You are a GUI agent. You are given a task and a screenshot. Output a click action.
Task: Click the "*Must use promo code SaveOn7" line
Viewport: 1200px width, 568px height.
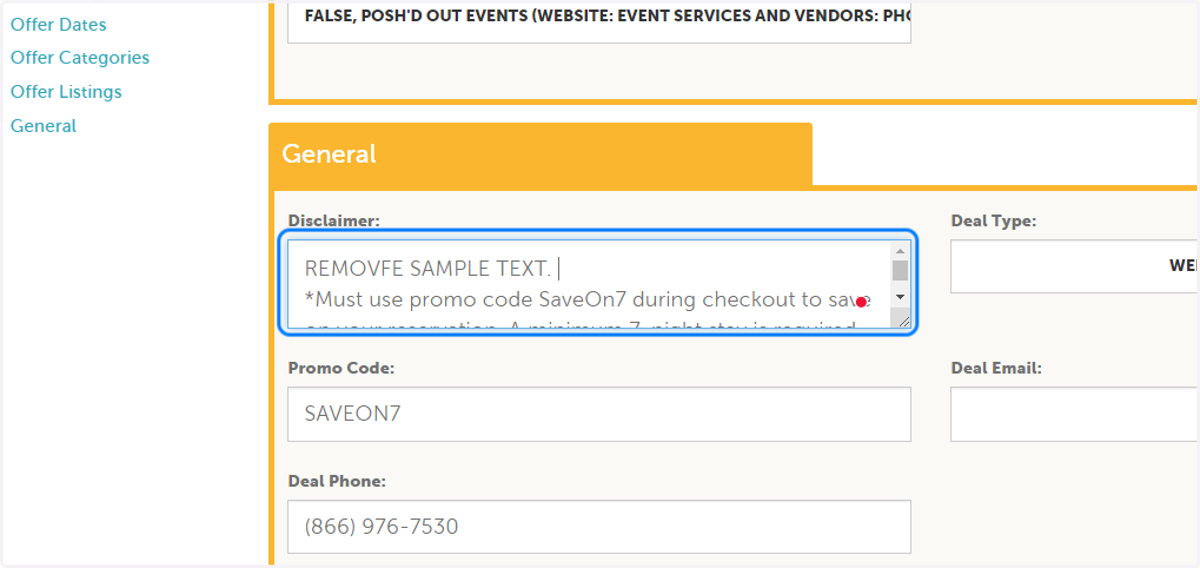point(588,299)
